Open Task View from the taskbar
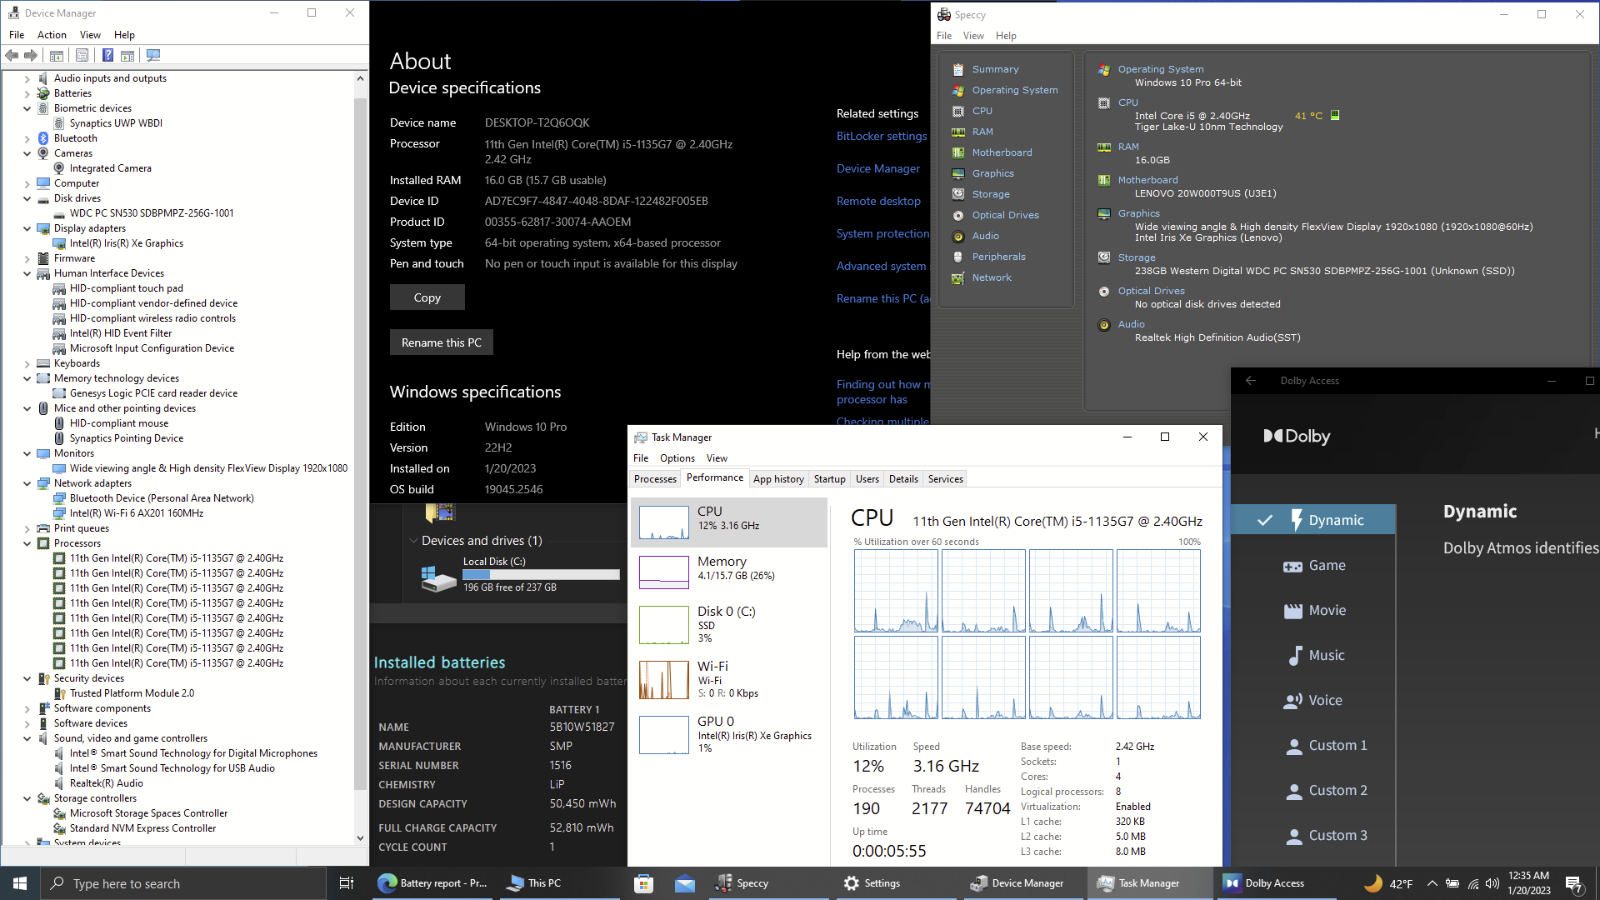Screen dimensions: 1600x900 pyautogui.click(x=346, y=883)
